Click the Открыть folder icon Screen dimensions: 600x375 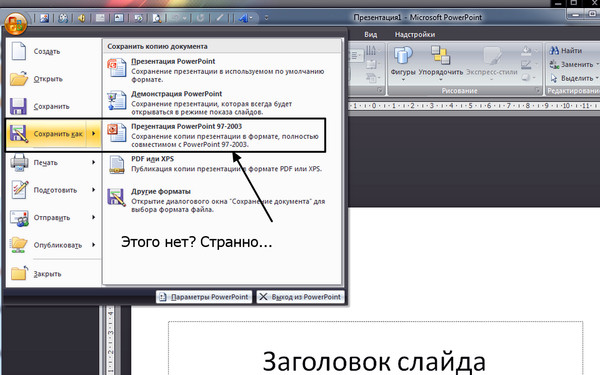(19, 79)
